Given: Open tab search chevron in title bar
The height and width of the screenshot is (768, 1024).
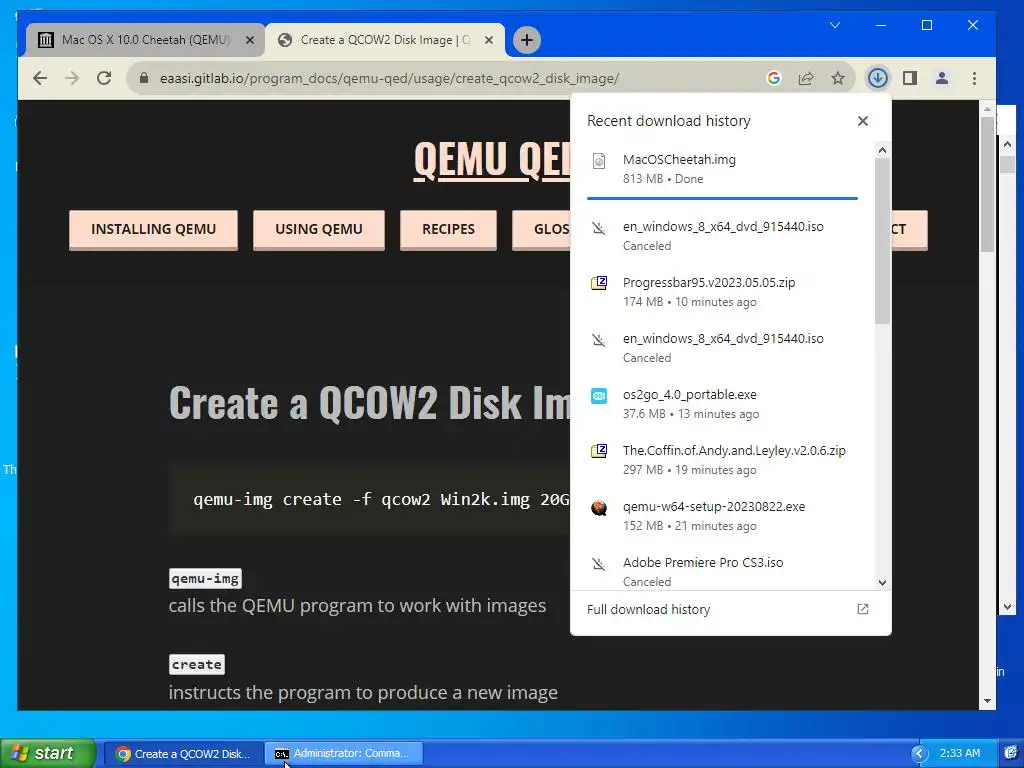Looking at the screenshot, I should (x=835, y=25).
